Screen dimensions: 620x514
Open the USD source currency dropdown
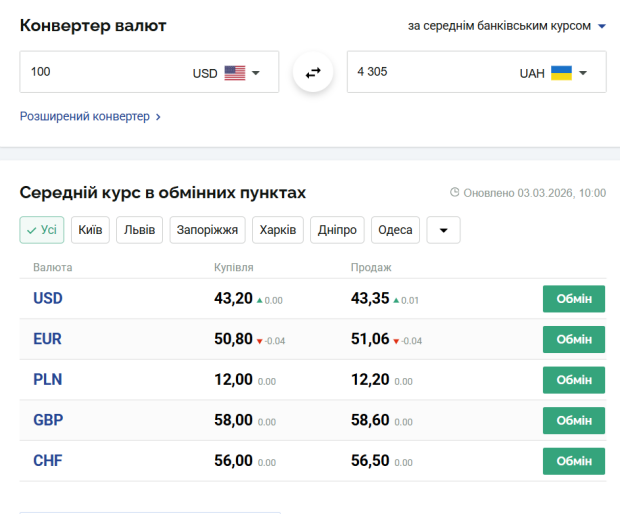256,73
